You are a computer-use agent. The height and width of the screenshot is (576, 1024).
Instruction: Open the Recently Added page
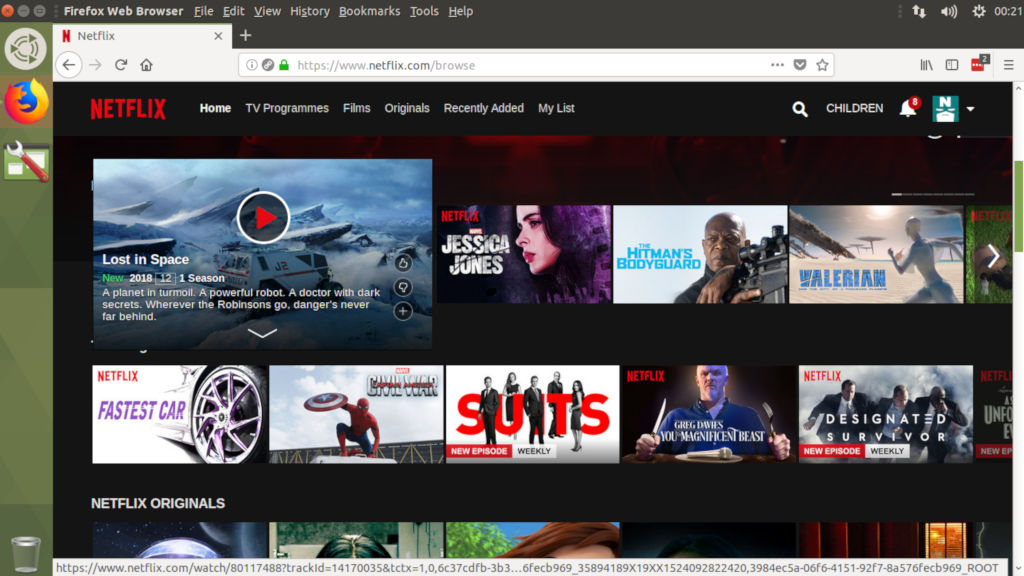(x=484, y=108)
